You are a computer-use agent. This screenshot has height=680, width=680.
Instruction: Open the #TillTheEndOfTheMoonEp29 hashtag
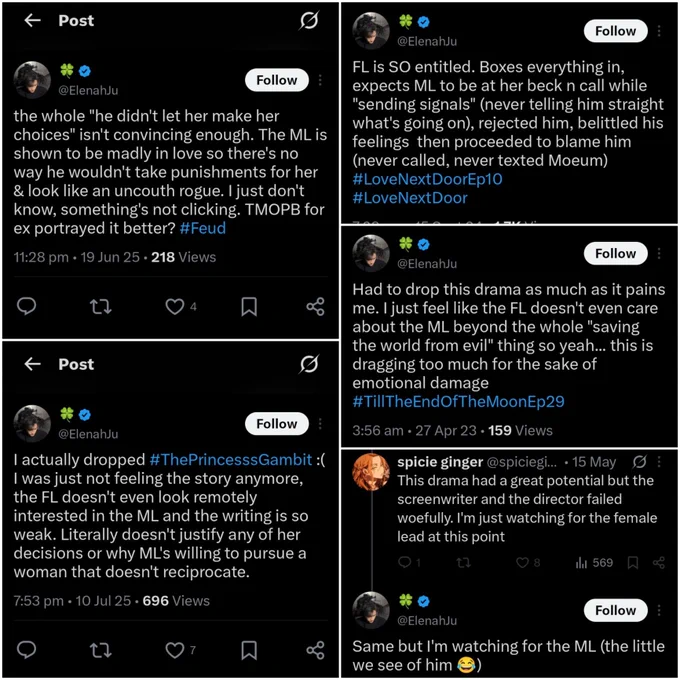pyautogui.click(x=458, y=402)
